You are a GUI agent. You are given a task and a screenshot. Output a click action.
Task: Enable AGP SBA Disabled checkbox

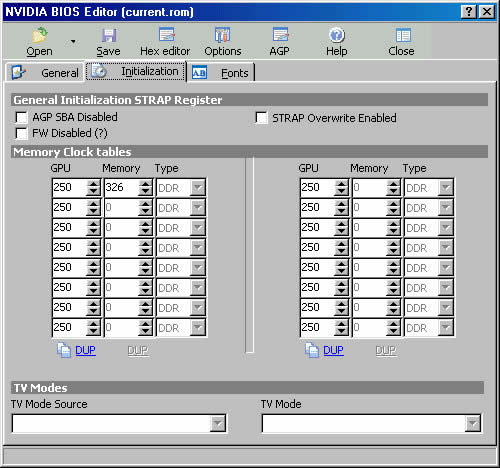(21, 117)
